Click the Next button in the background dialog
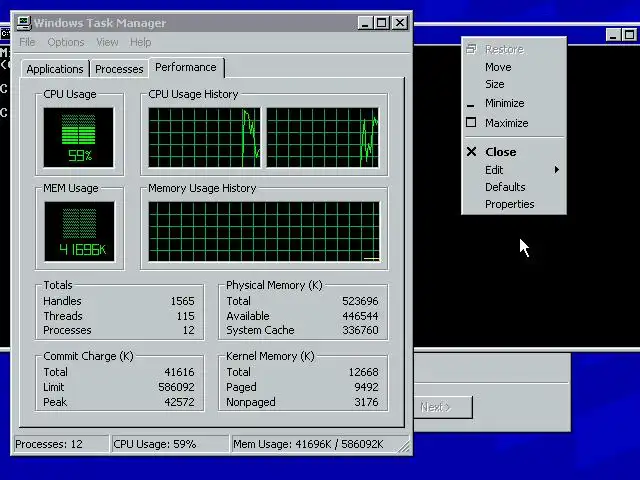 tap(444, 407)
